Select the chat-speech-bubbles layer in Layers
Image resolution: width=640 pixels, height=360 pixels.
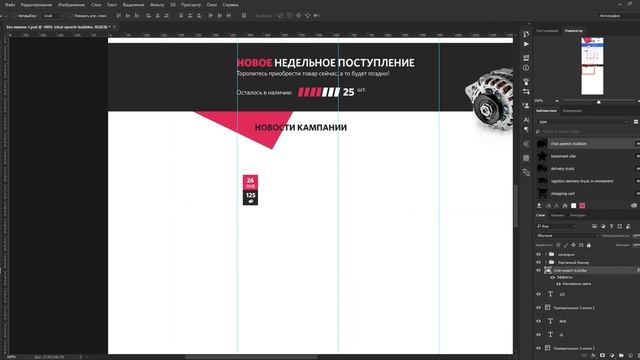click(588, 270)
